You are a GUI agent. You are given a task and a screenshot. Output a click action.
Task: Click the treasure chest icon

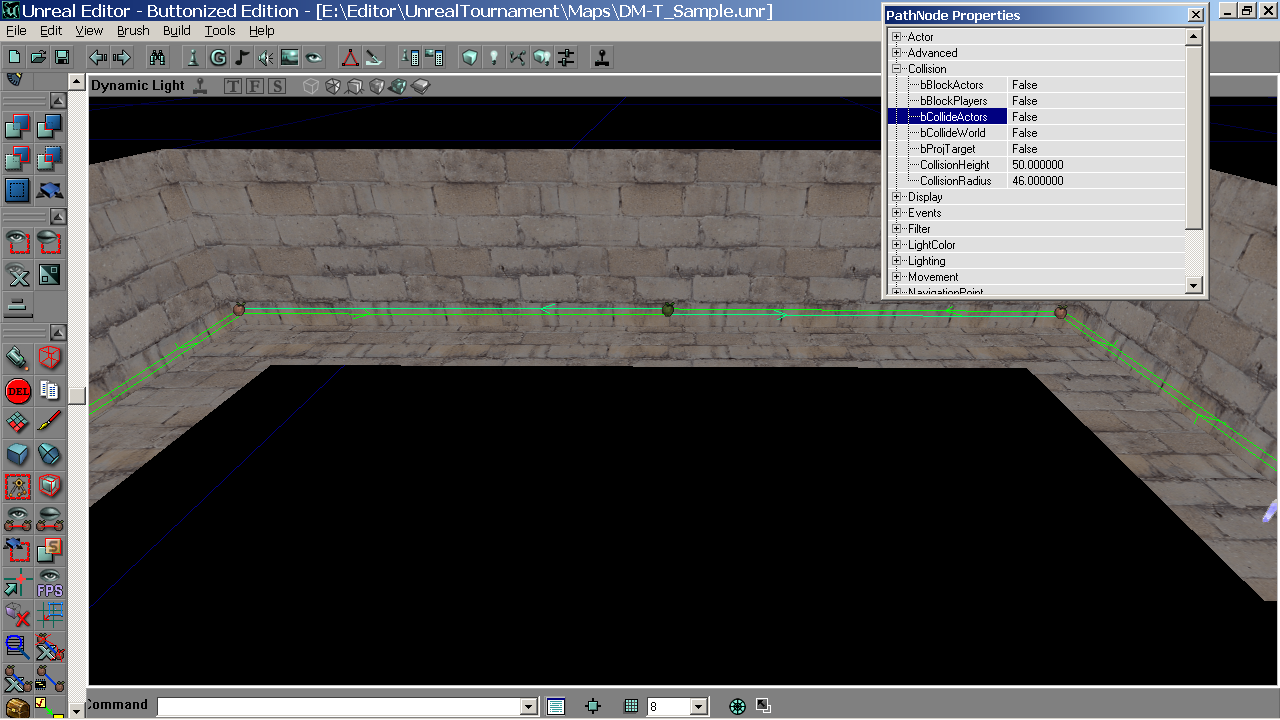(x=18, y=707)
